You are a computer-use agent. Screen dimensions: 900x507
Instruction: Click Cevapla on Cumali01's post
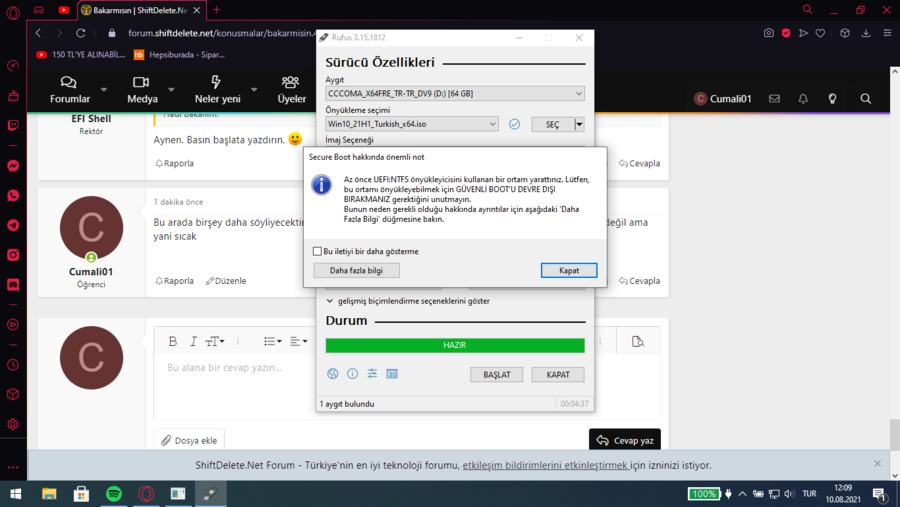pyautogui.click(x=639, y=281)
